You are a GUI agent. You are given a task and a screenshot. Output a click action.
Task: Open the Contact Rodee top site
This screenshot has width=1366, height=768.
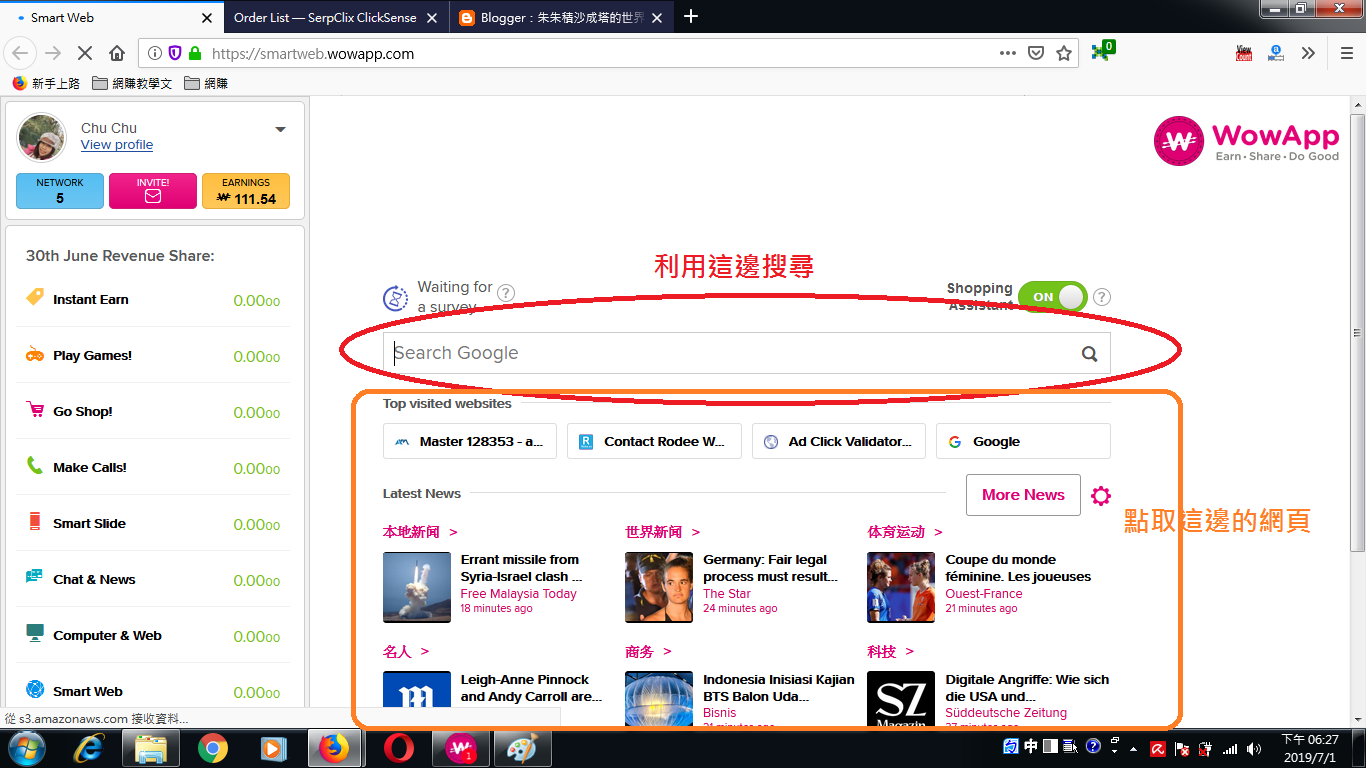(x=654, y=441)
